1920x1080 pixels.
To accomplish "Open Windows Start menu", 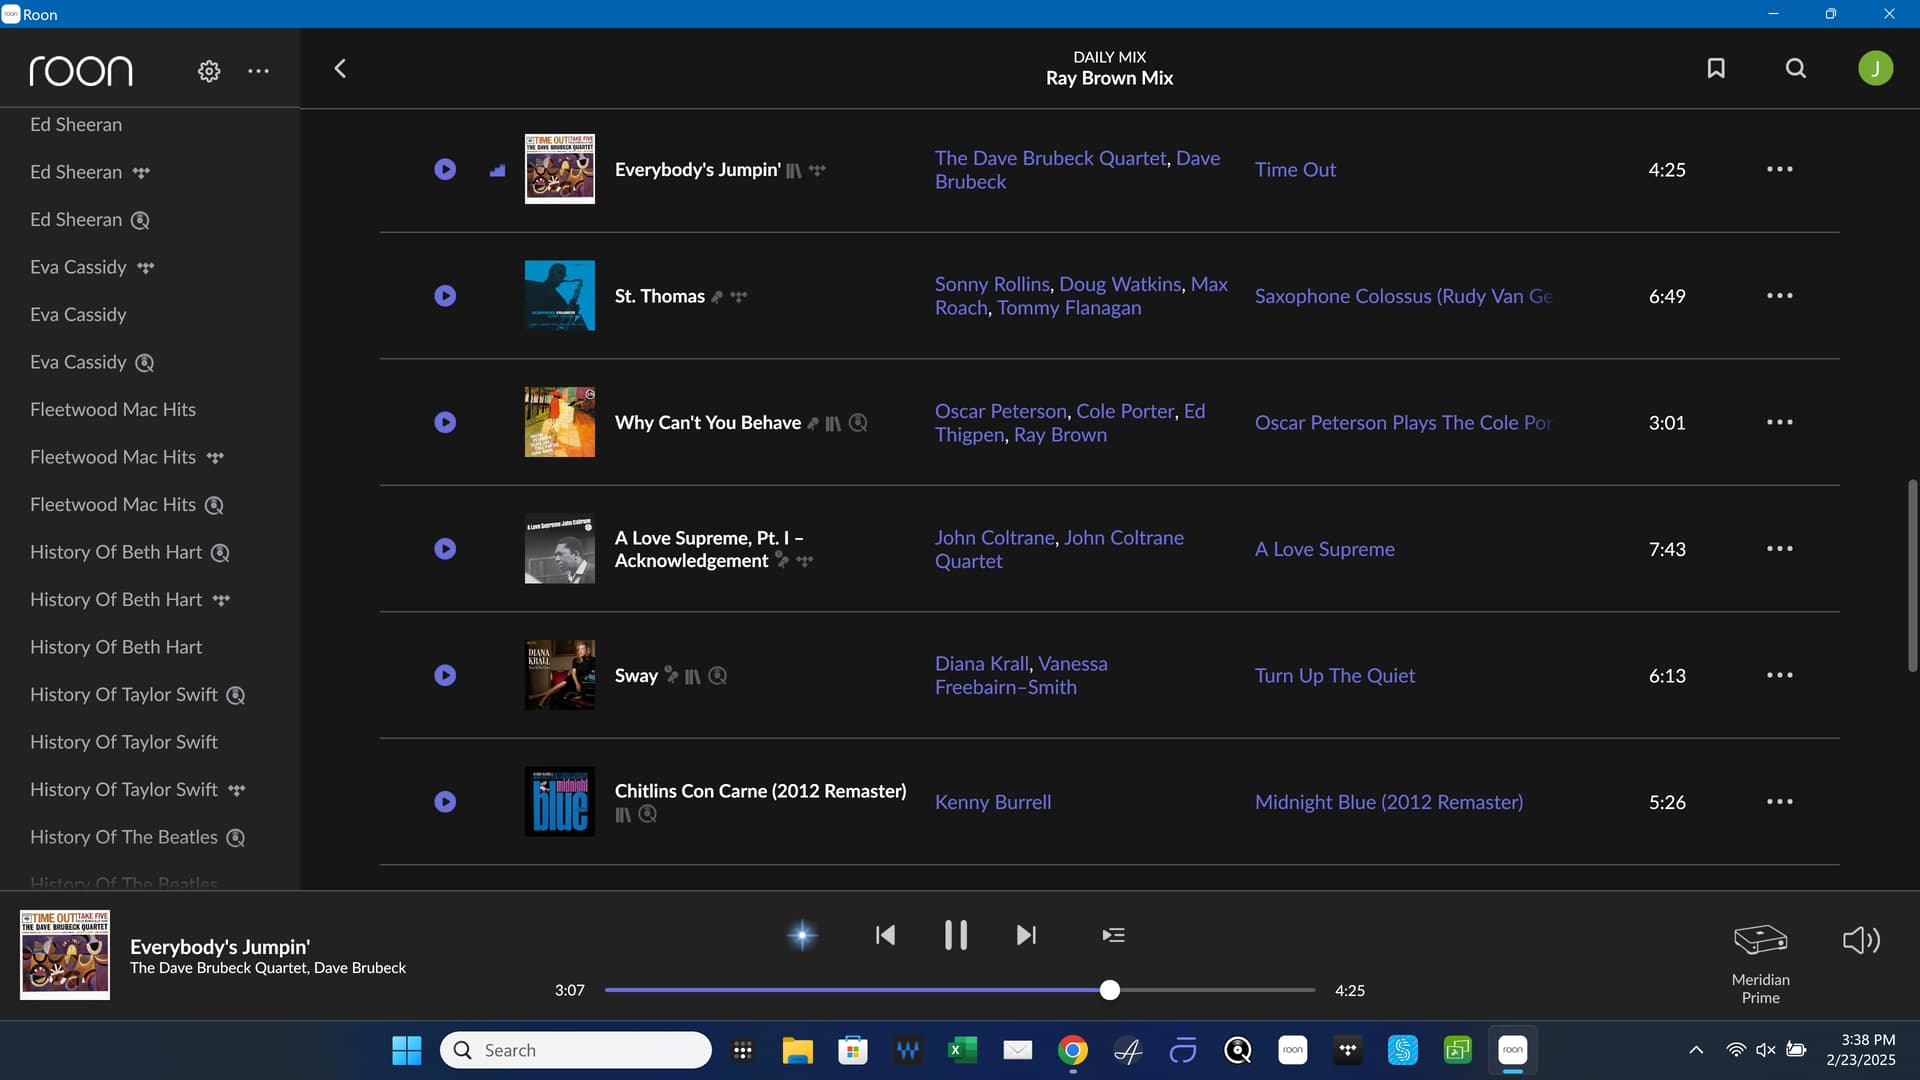I will coord(407,1050).
